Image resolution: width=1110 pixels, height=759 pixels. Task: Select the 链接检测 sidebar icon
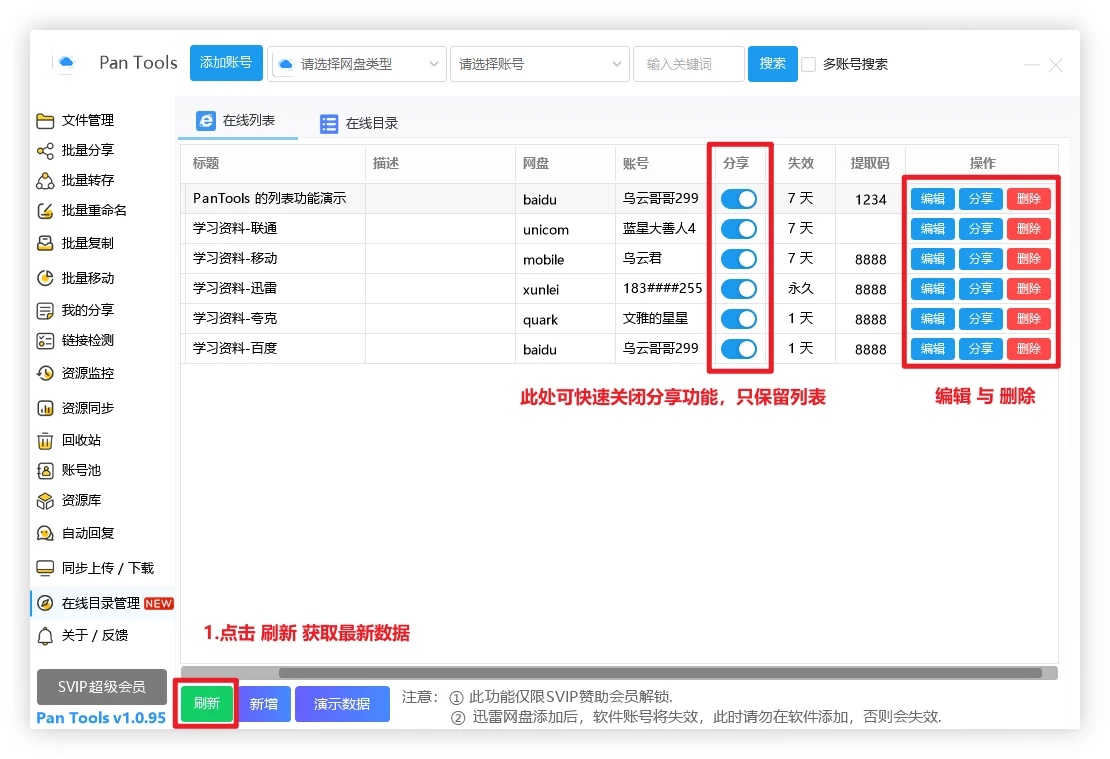[45, 341]
